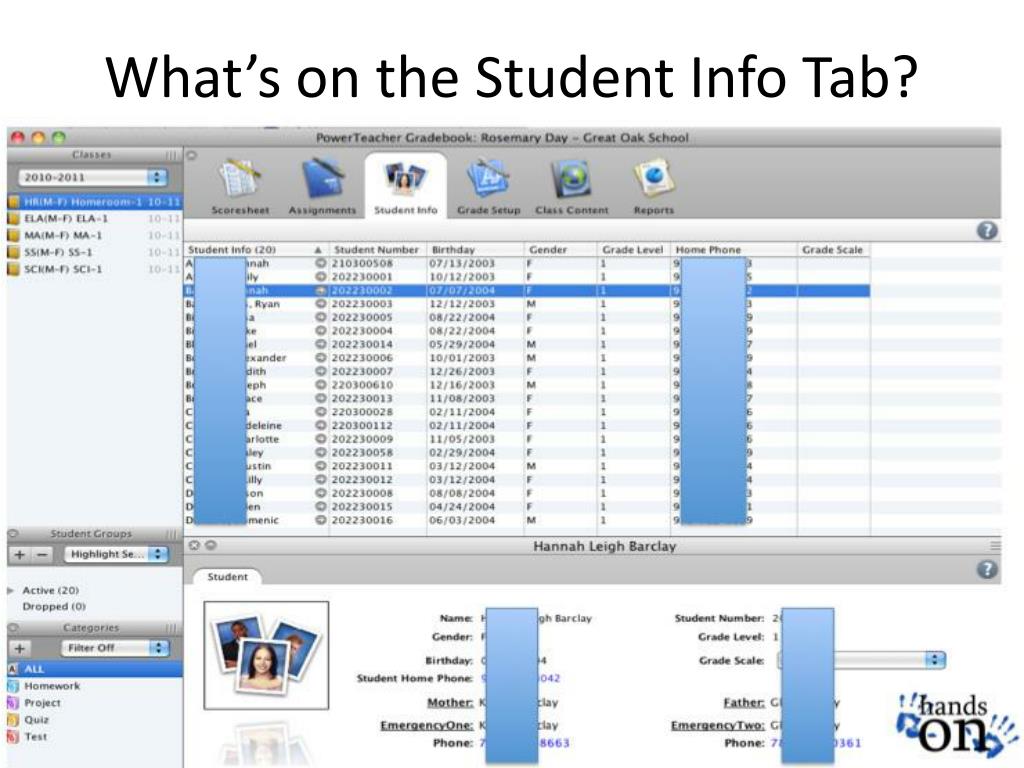
Task: Select MA(M-F) MA-1 class
Action: [x=94, y=235]
